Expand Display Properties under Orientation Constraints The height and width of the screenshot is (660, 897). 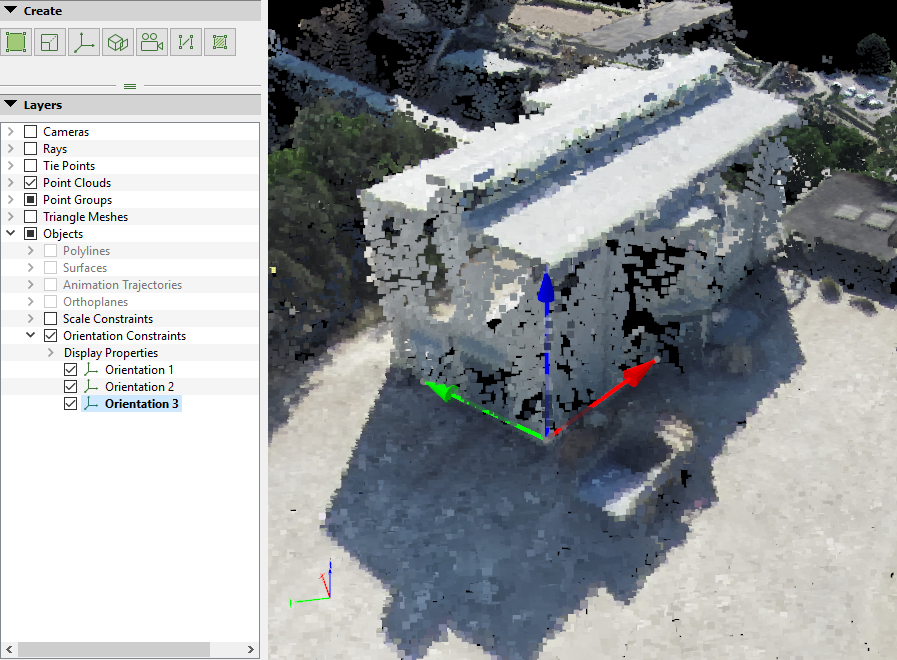[x=51, y=353]
